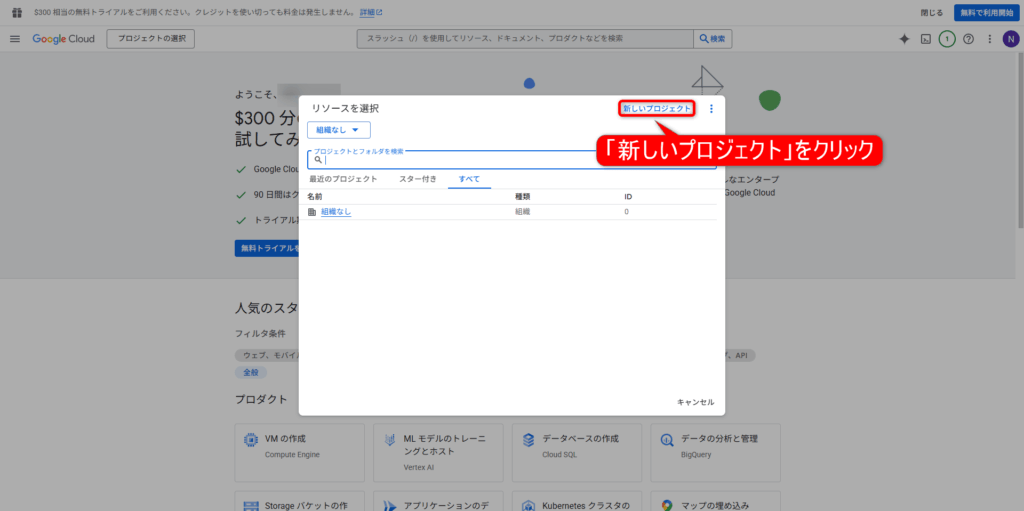Click the gift icon in trial banner
The width and height of the screenshot is (1024, 511).
16,12
